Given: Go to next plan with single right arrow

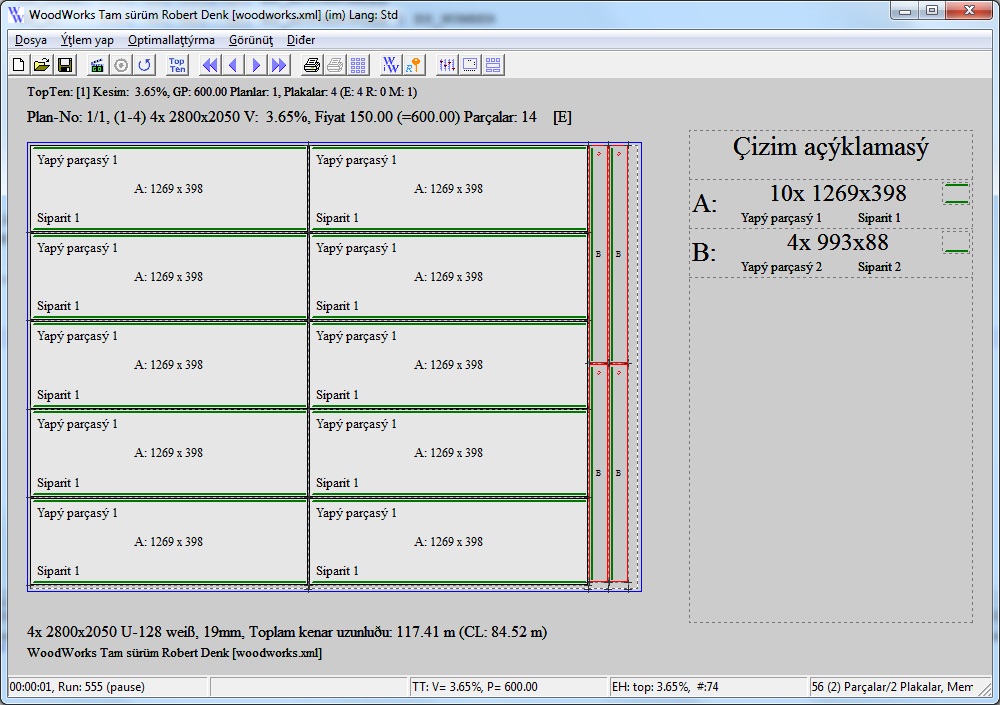Looking at the screenshot, I should click(x=256, y=64).
